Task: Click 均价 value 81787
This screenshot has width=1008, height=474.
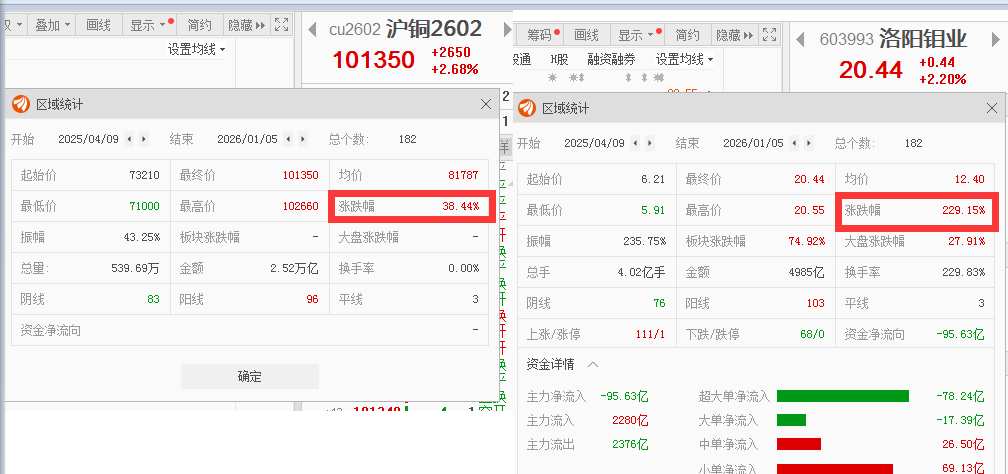Action: pyautogui.click(x=464, y=175)
